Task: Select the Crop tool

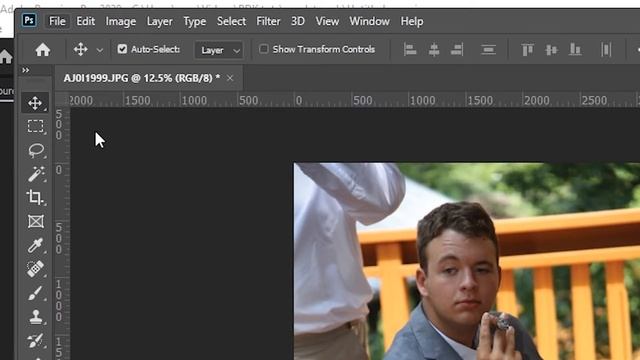Action: pyautogui.click(x=36, y=198)
